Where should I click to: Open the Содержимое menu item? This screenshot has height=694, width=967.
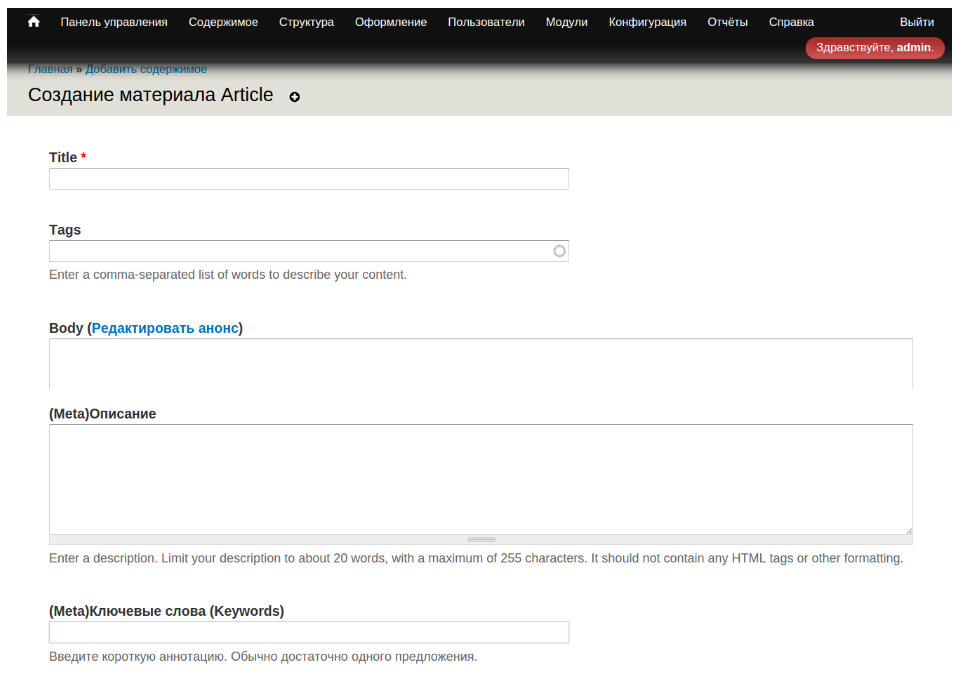click(223, 22)
